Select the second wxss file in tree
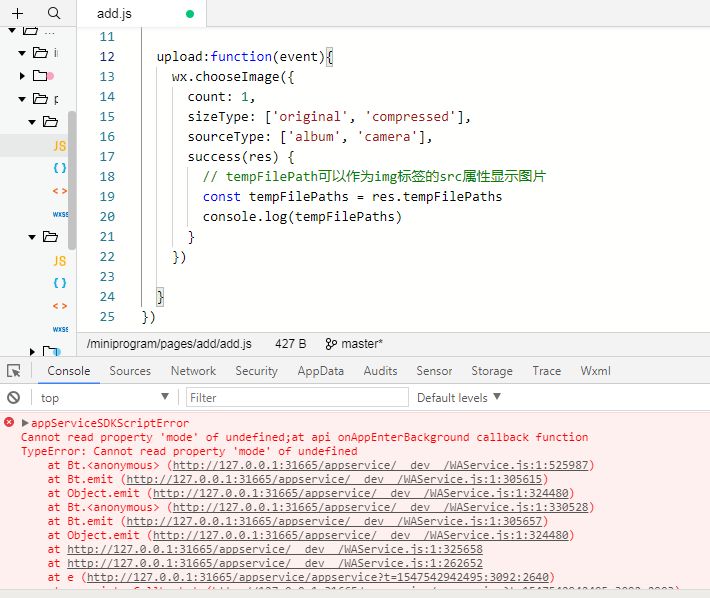 60,329
